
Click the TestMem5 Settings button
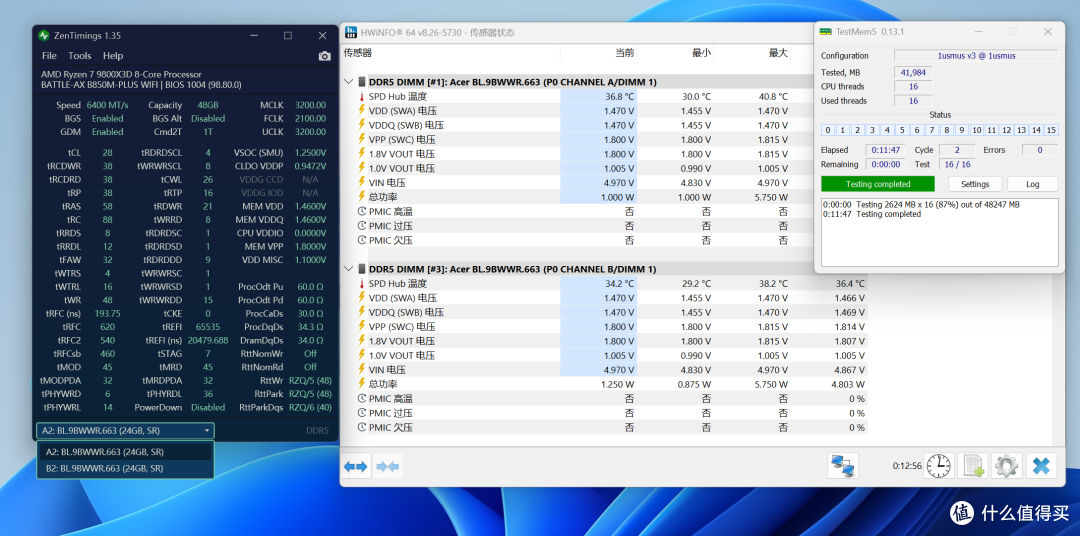pyautogui.click(x=975, y=184)
